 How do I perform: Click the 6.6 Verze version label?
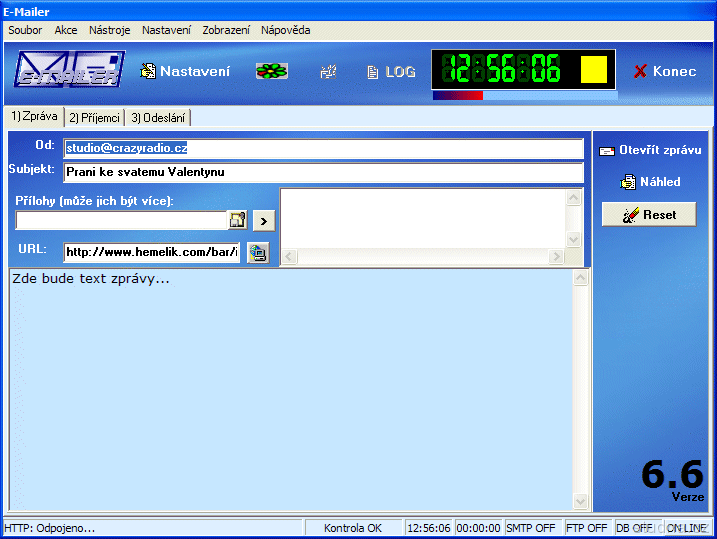tap(672, 480)
